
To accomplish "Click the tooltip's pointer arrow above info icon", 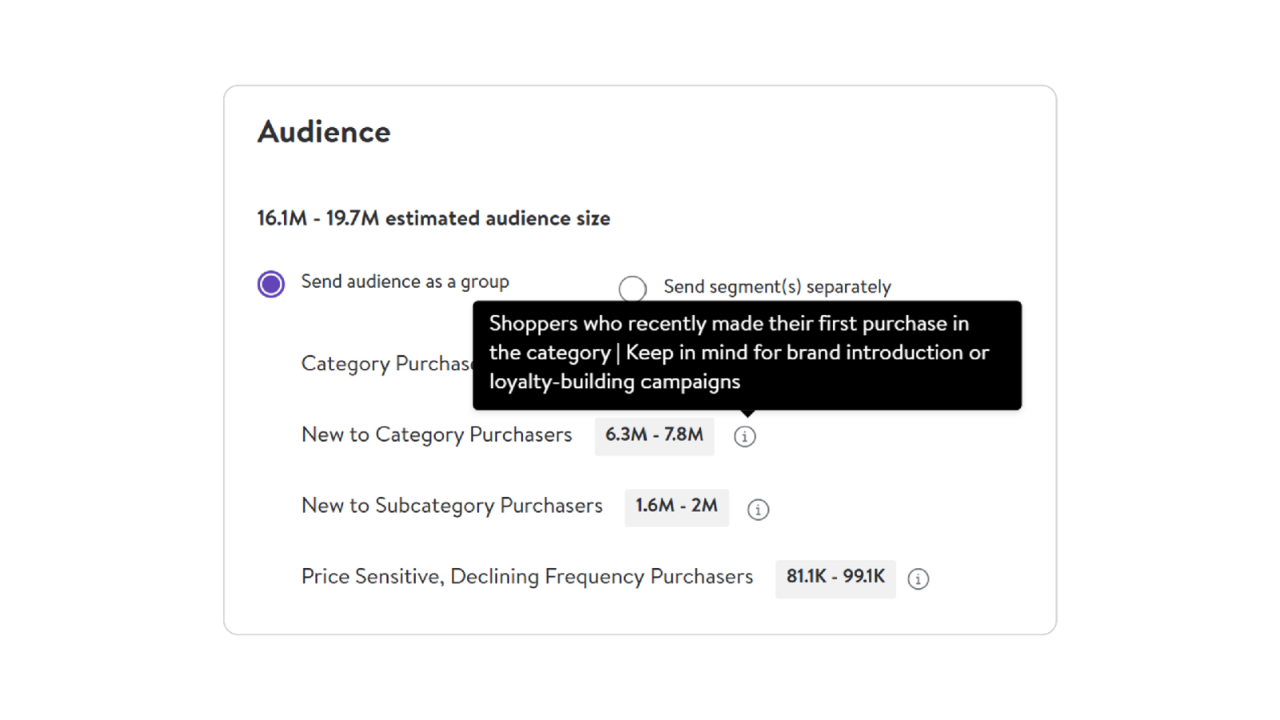I will point(747,413).
